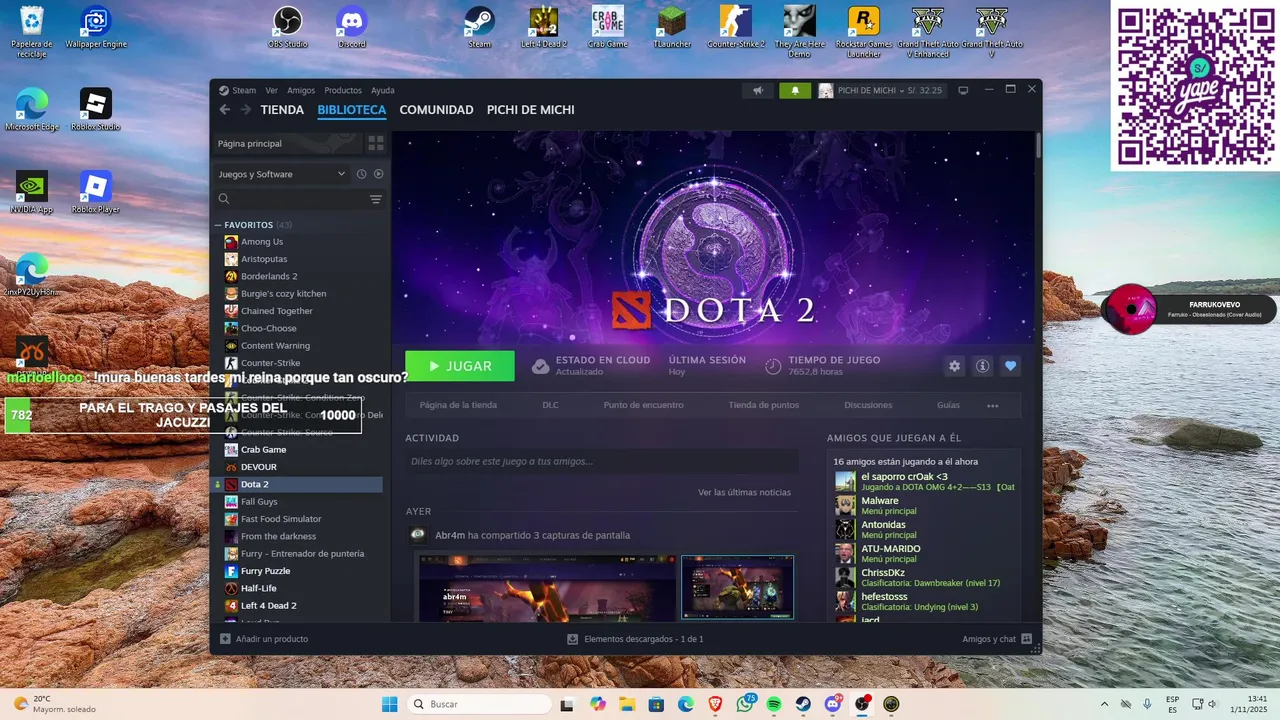Screen dimensions: 1280x720
Task: Open Wallpaper Engine desktop icon
Action: point(96,27)
